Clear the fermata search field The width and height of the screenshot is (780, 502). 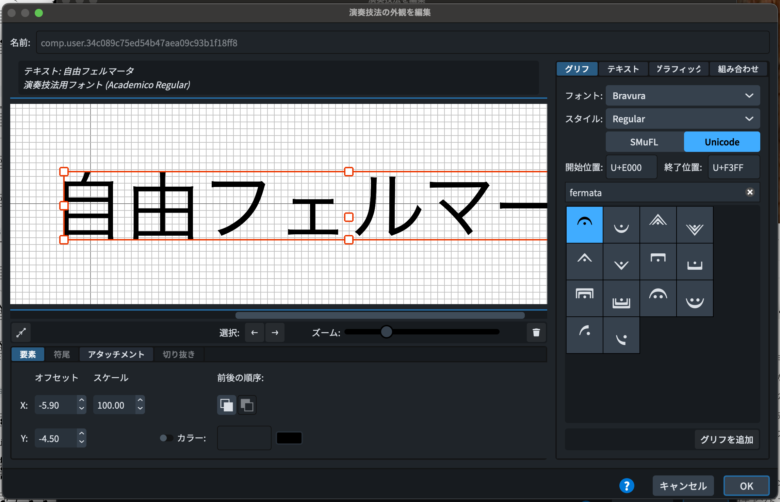point(750,192)
